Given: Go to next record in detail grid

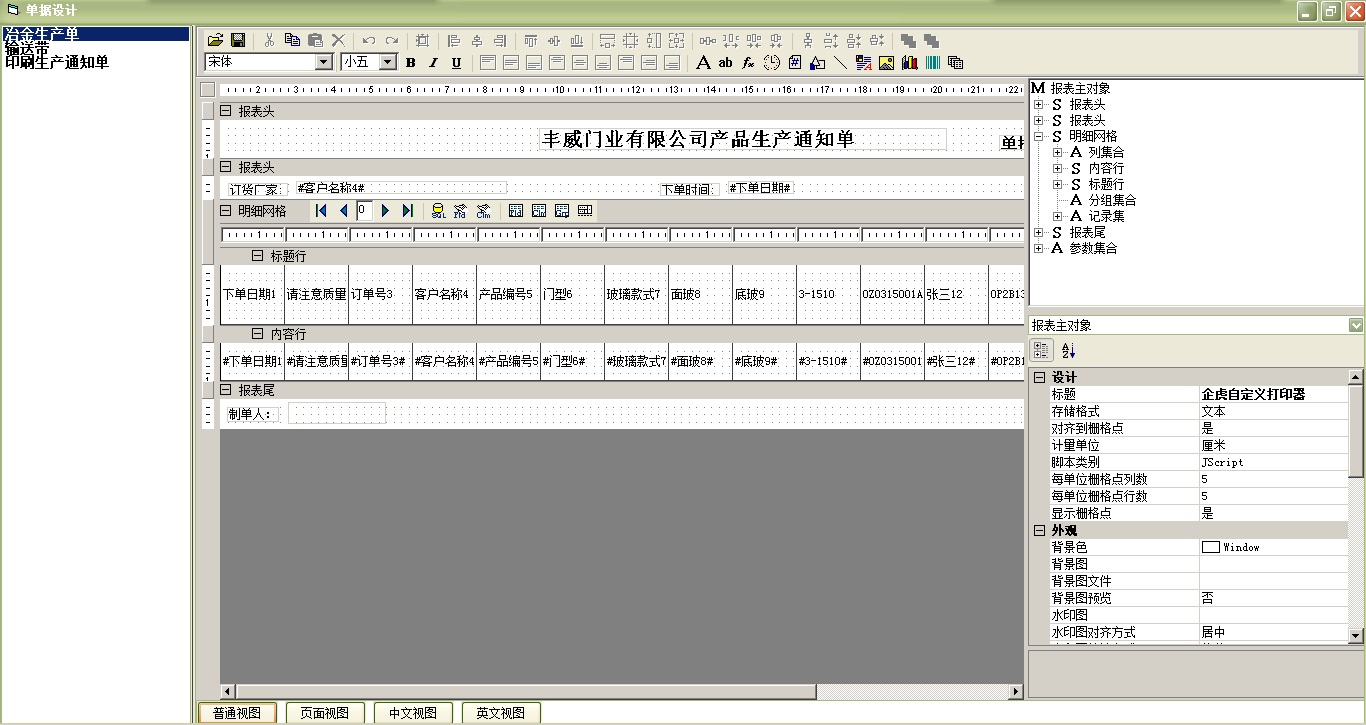Looking at the screenshot, I should (386, 210).
